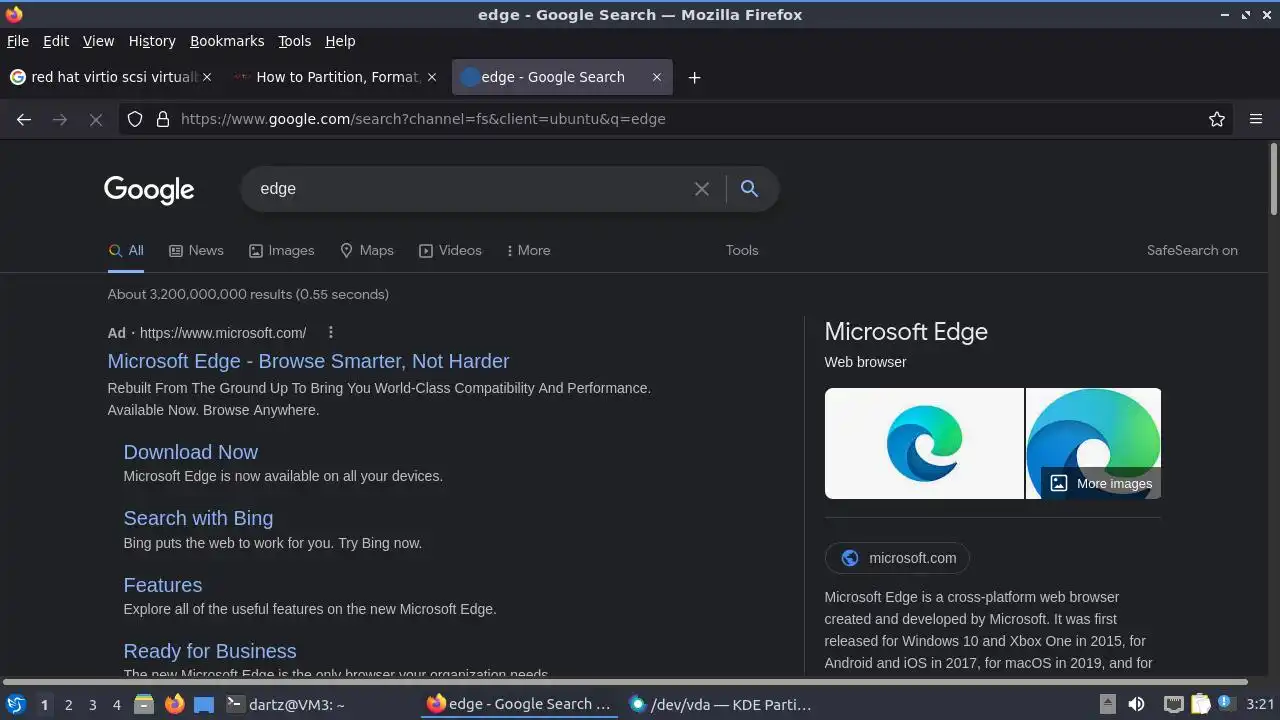Switch to 'red hat virtio scsi' tab
The width and height of the screenshot is (1280, 720).
pyautogui.click(x=112, y=77)
